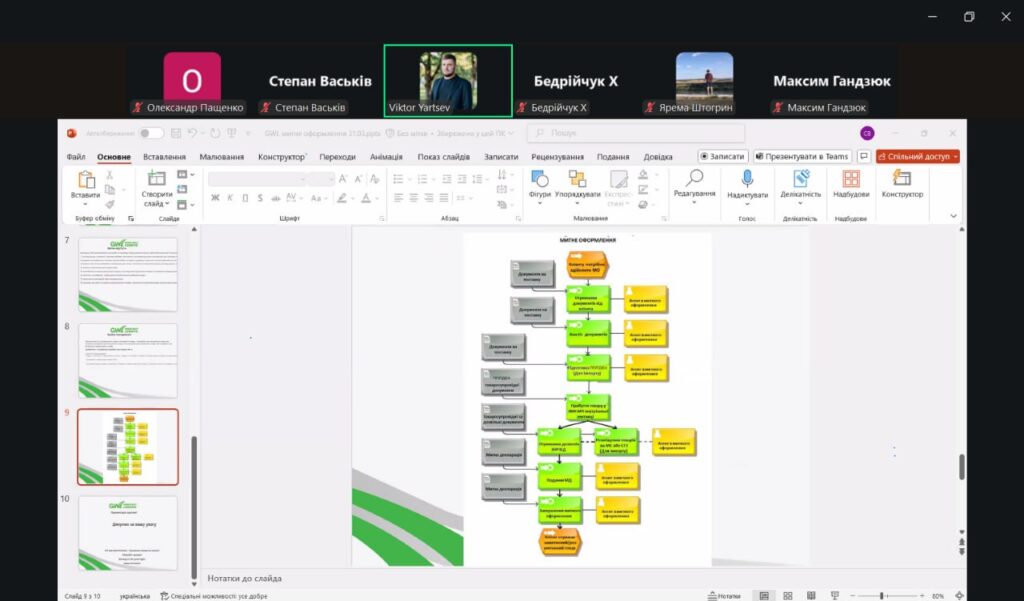Open the Designer (Конструктор) icon on ribbon

[902, 179]
